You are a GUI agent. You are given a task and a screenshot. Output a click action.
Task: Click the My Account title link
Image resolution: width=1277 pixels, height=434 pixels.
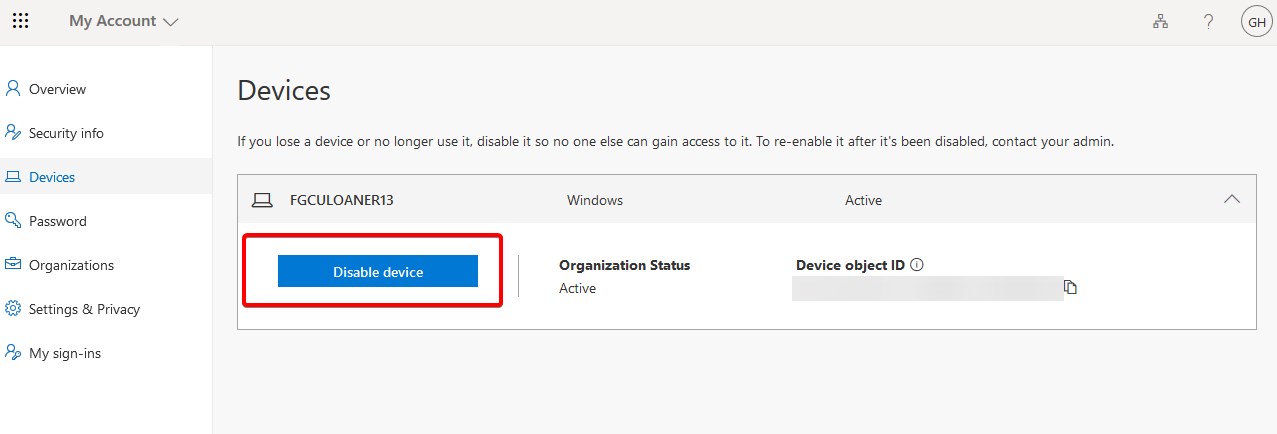113,21
